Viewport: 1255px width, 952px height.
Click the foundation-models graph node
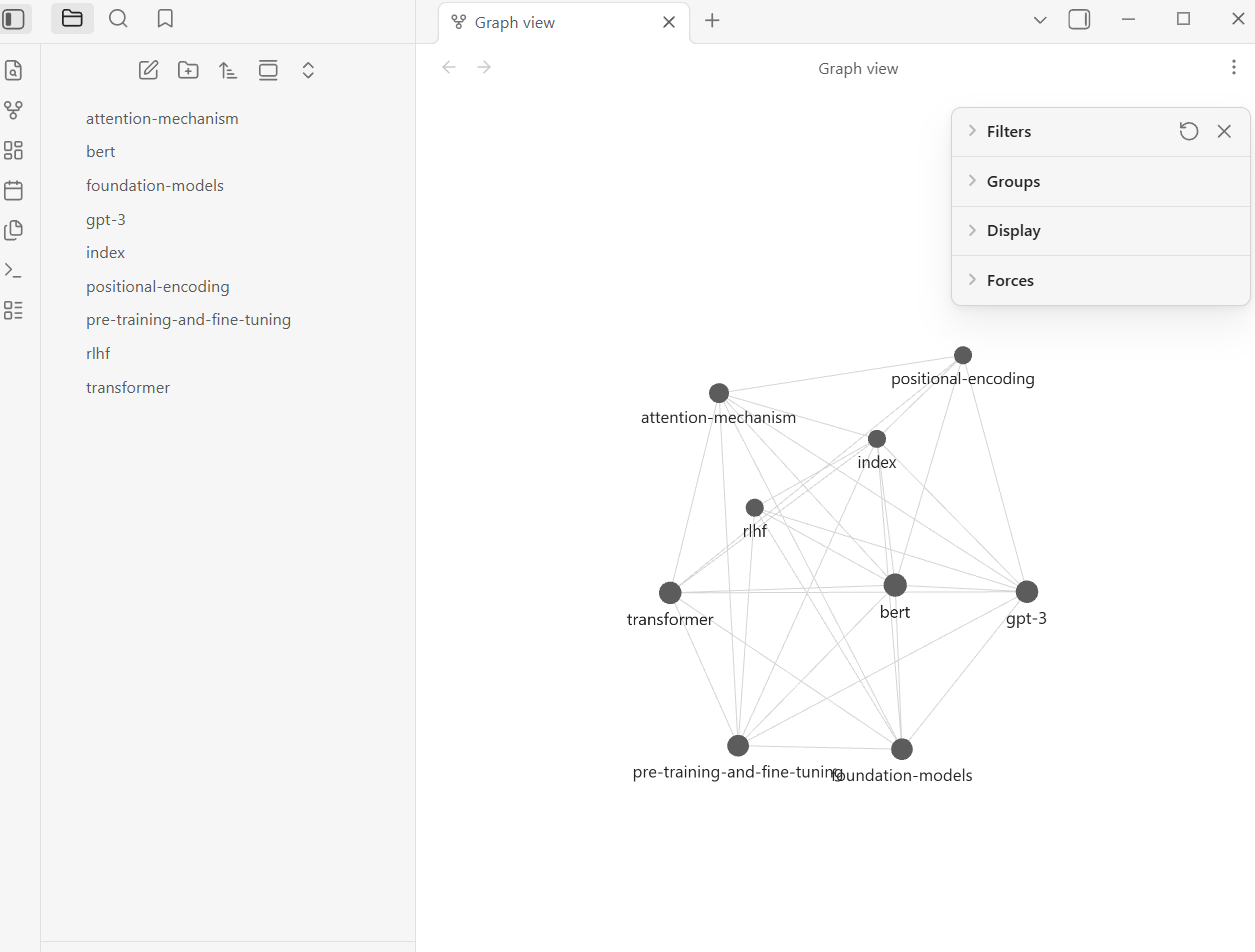pyautogui.click(x=902, y=749)
